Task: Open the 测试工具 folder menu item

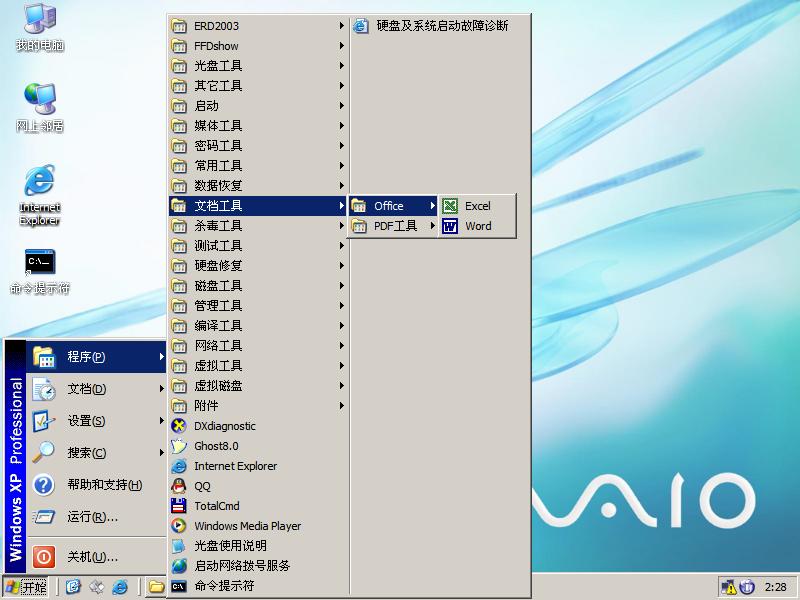Action: pos(259,245)
